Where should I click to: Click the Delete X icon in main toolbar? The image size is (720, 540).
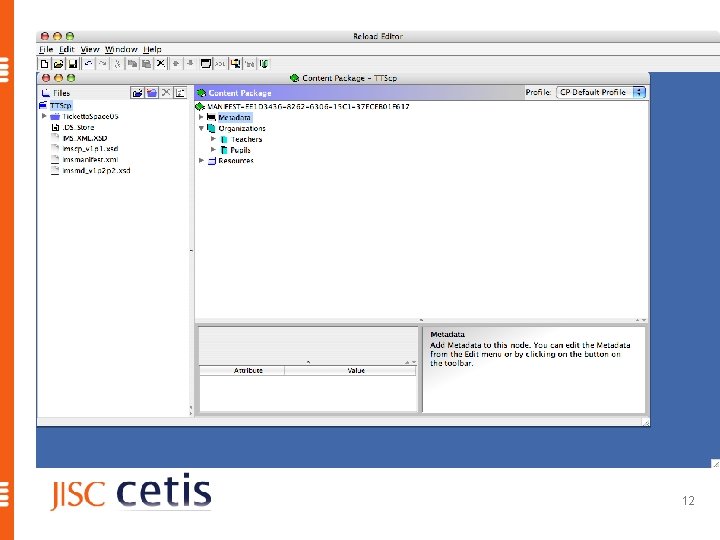point(161,63)
